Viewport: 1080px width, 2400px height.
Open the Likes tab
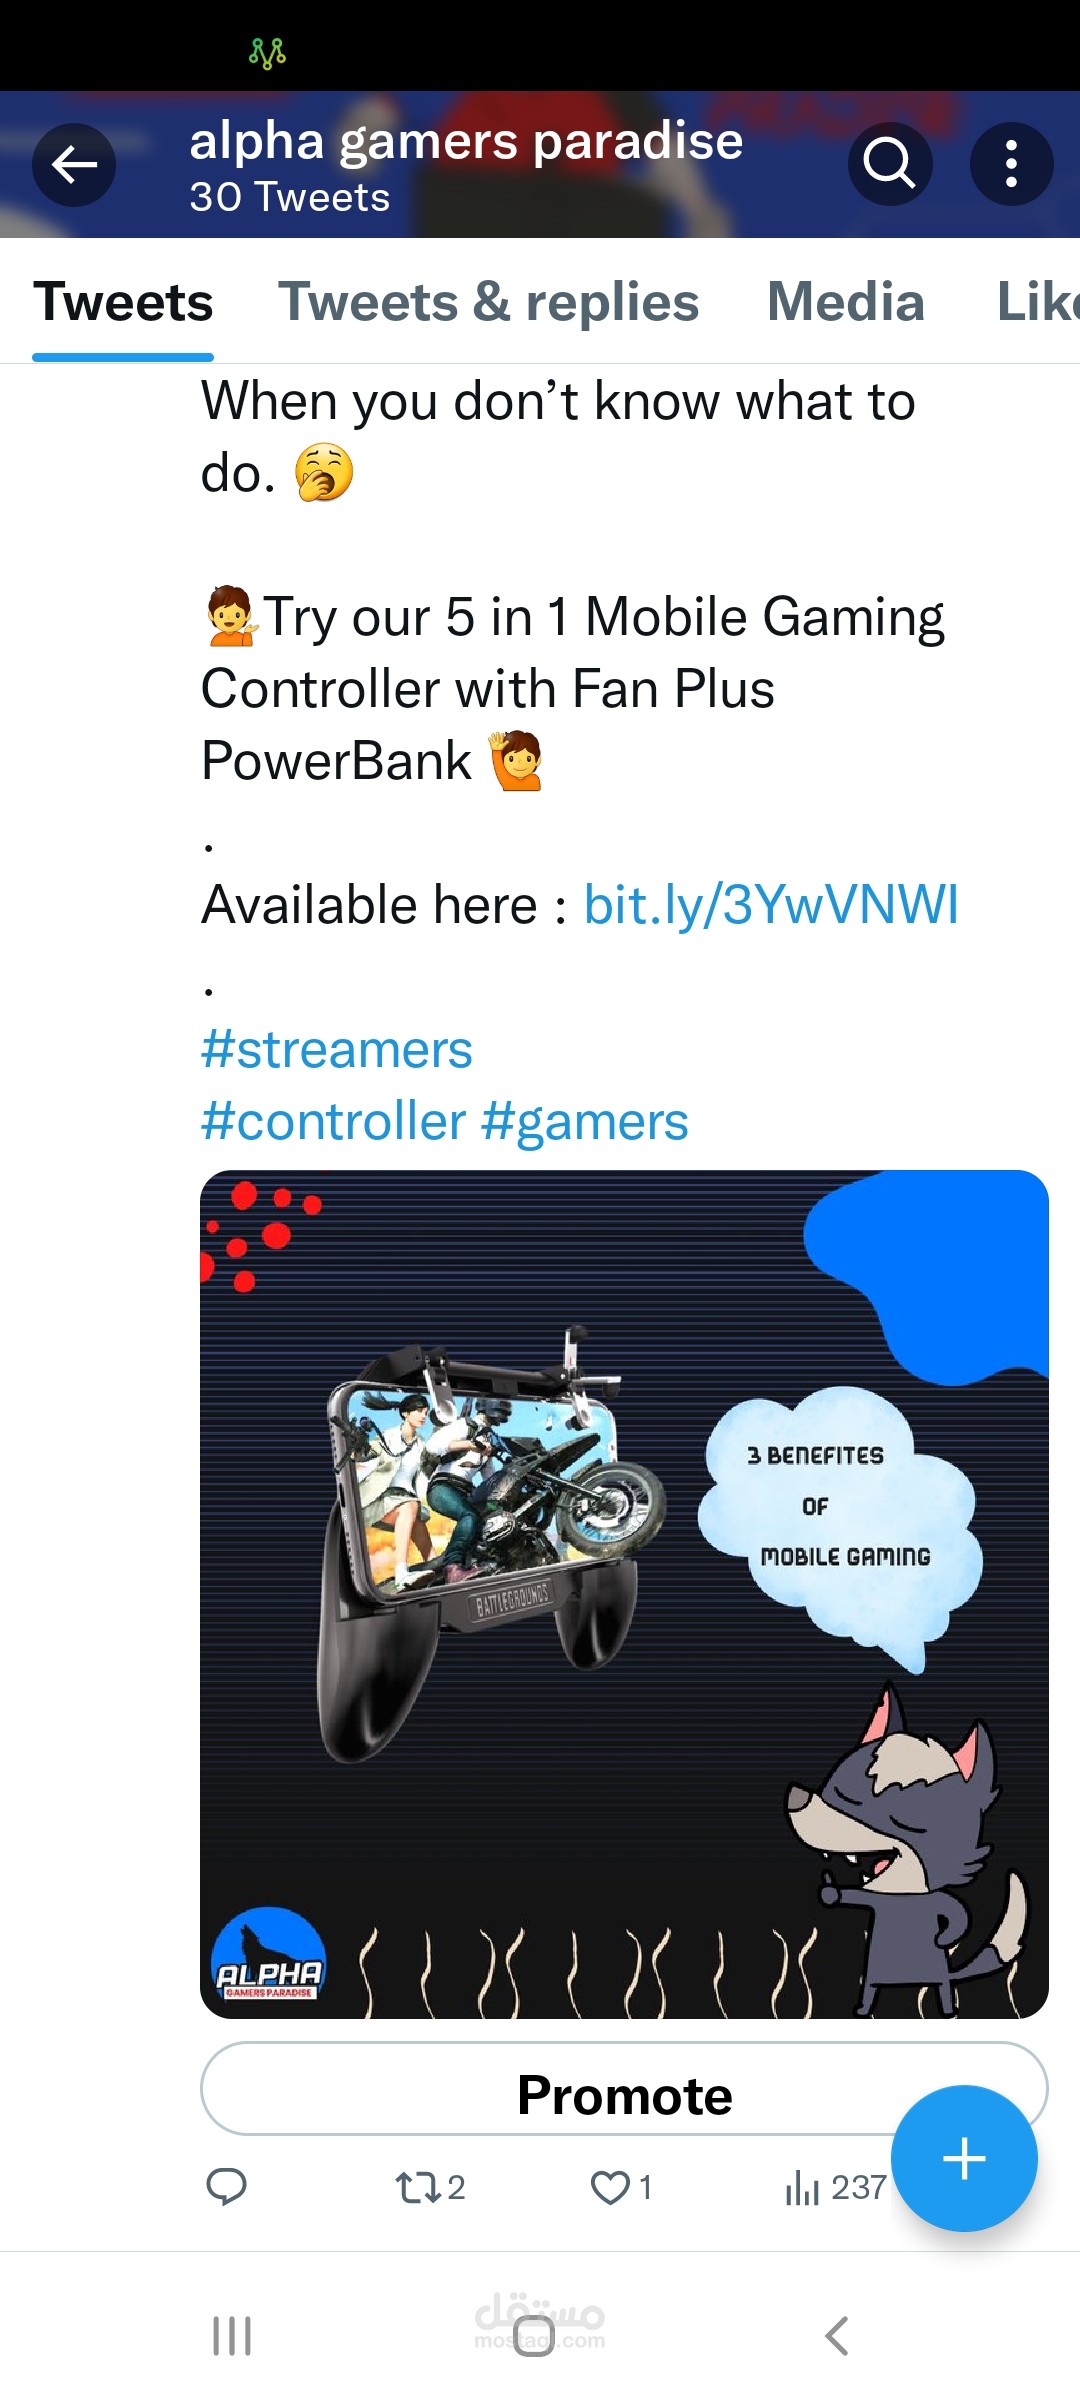pos(1038,301)
